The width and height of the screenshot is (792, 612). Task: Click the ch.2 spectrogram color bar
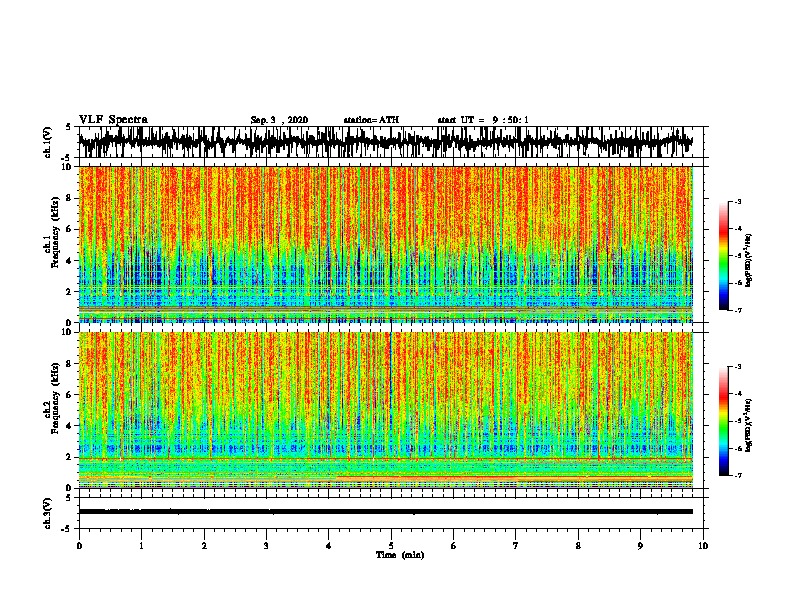tap(723, 421)
